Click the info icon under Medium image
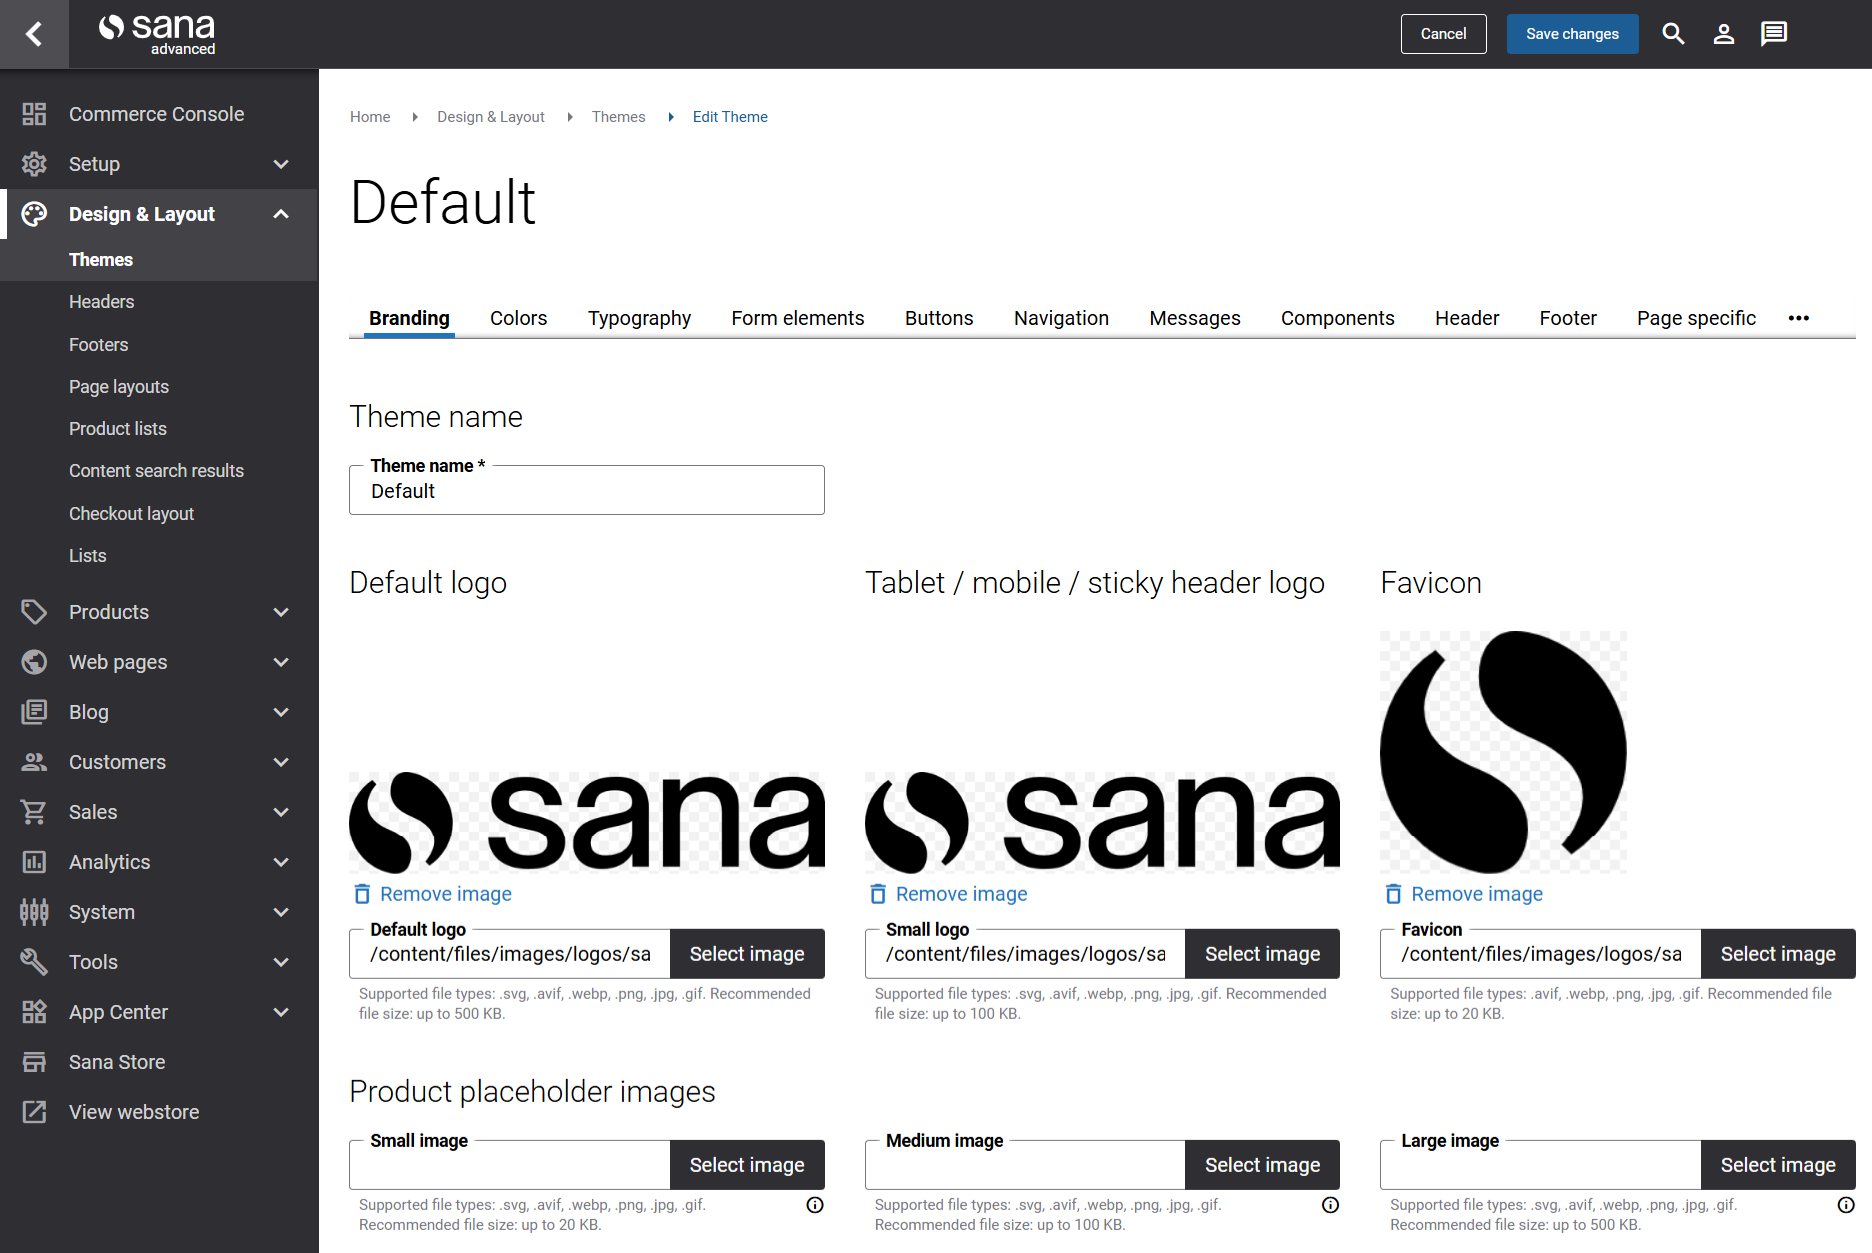1872x1253 pixels. (x=1330, y=1205)
